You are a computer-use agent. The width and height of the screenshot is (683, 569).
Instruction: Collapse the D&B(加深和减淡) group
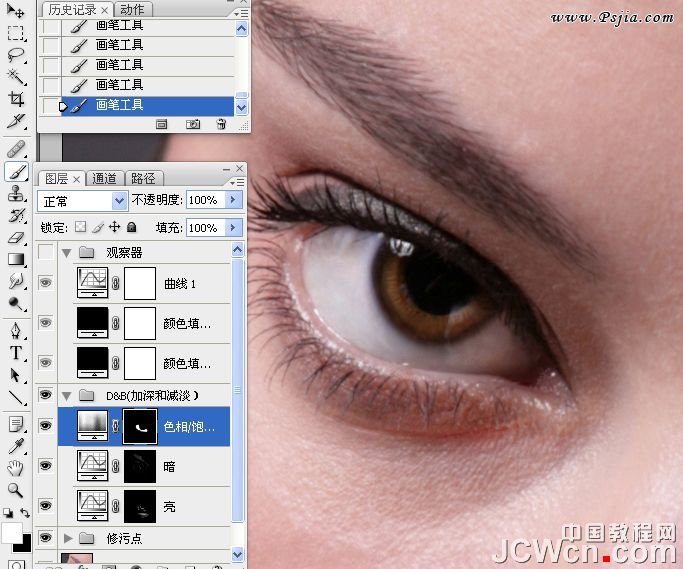(67, 396)
